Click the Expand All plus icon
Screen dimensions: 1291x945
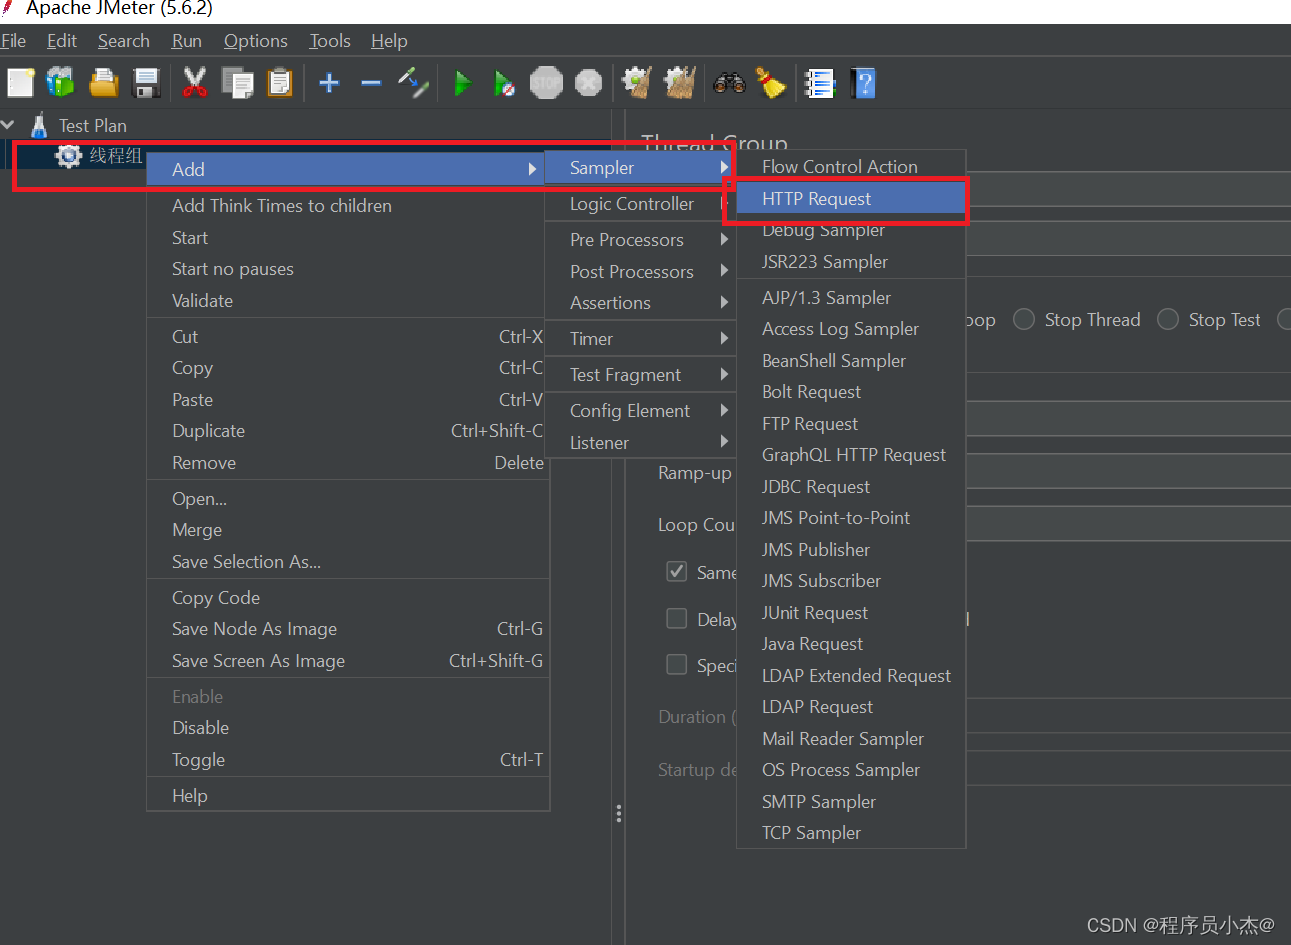click(329, 83)
